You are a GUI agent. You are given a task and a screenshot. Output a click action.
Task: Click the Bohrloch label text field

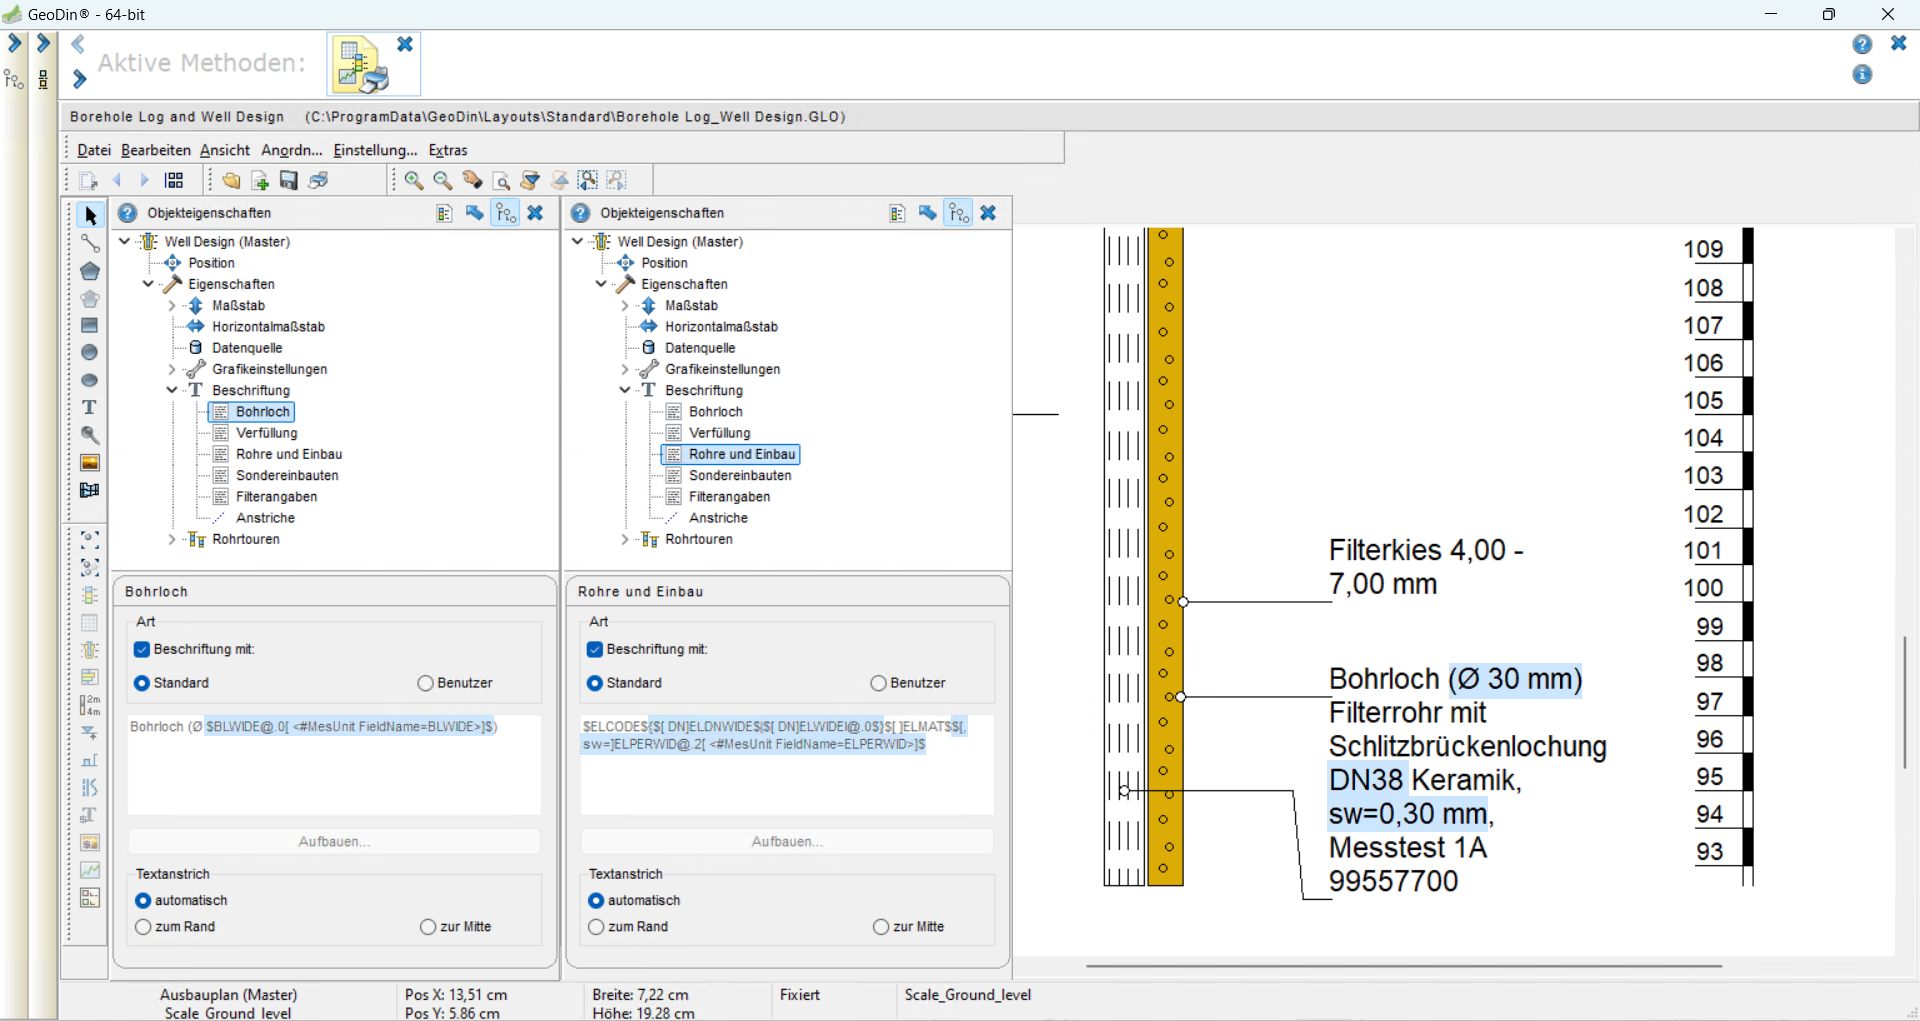coord(334,764)
